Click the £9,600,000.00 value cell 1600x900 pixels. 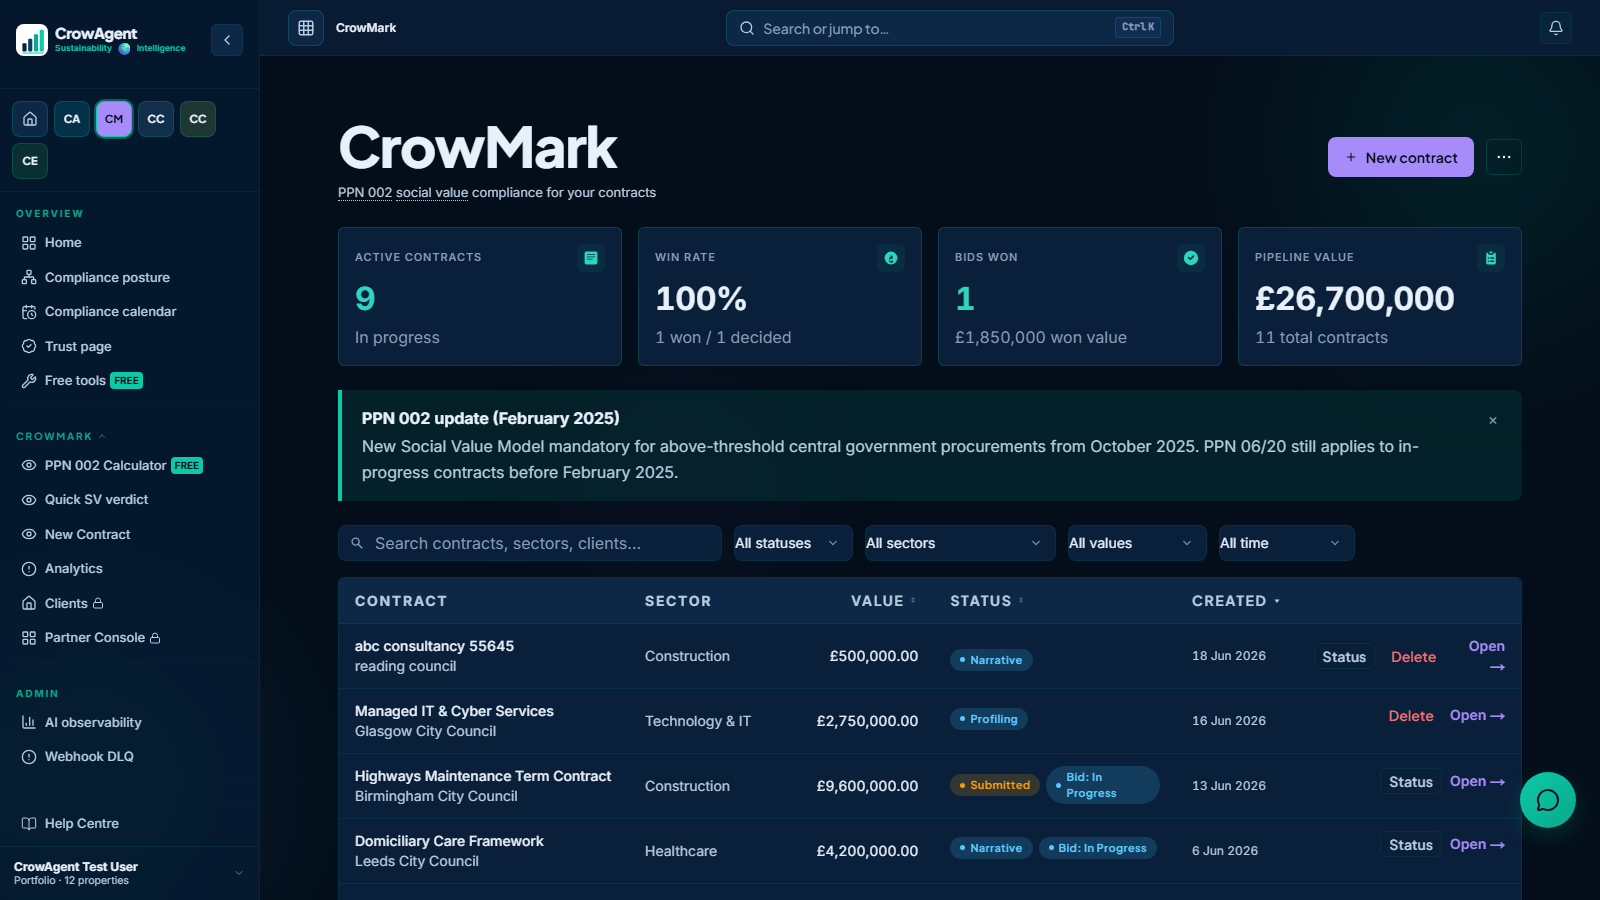coord(867,786)
